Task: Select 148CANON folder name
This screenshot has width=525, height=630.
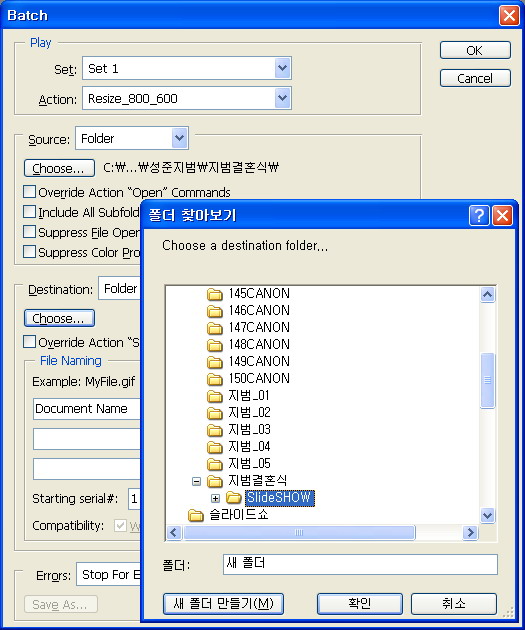Action: [x=259, y=345]
